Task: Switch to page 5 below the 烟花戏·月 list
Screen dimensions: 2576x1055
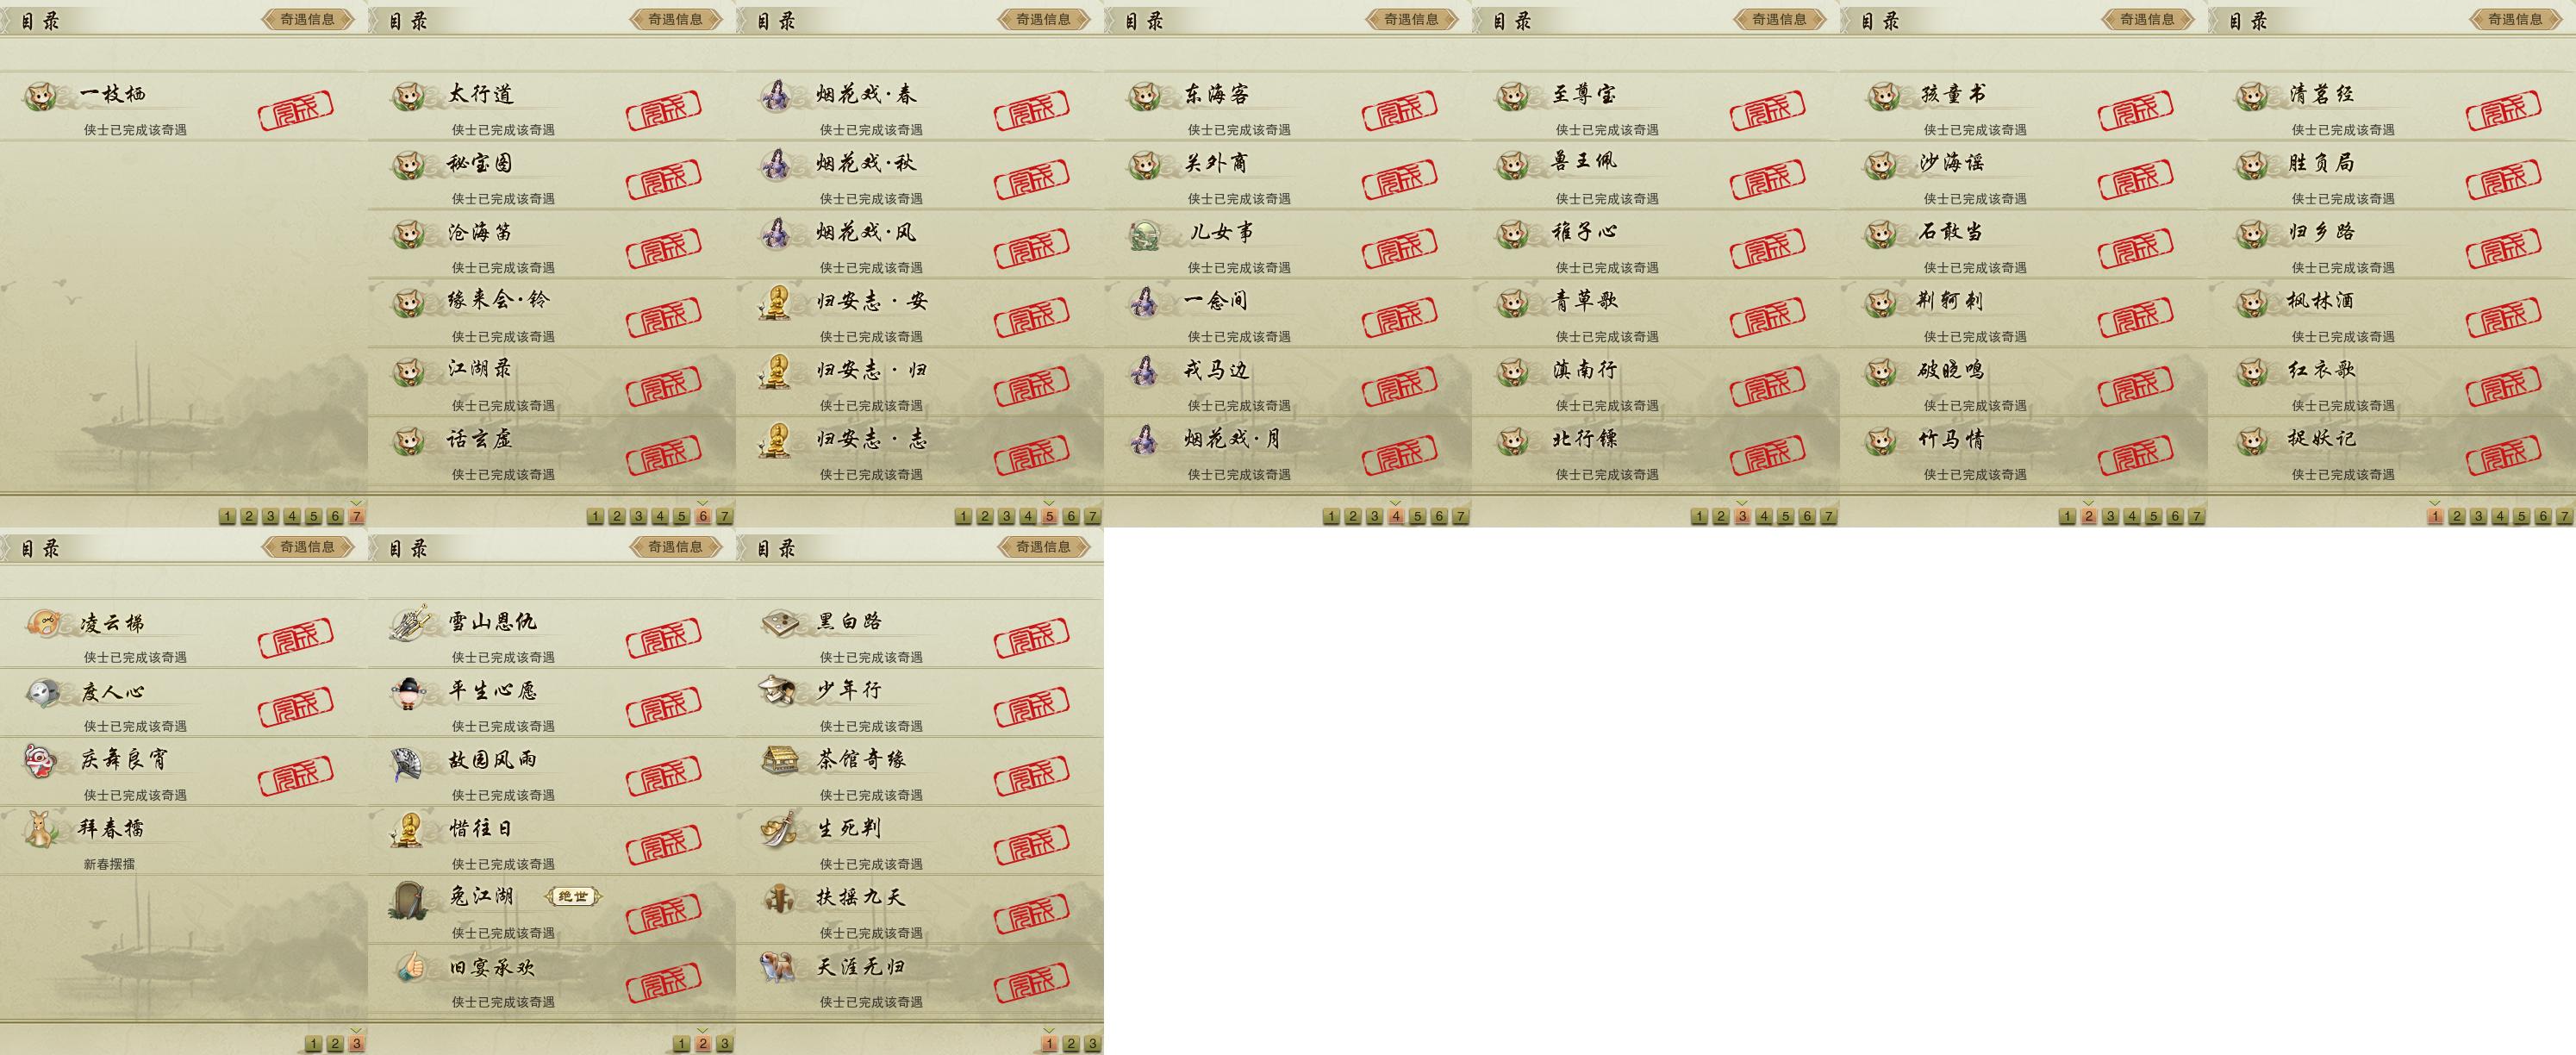Action: tap(1418, 517)
